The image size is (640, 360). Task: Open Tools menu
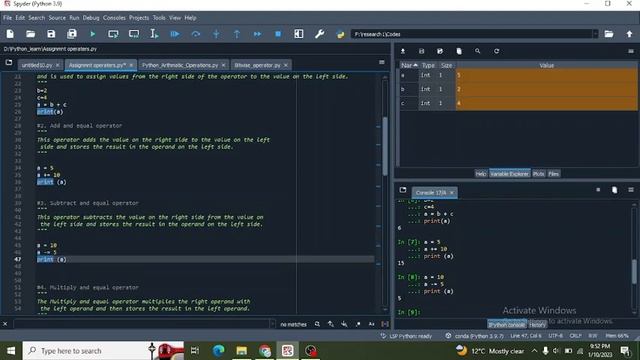pyautogui.click(x=159, y=18)
